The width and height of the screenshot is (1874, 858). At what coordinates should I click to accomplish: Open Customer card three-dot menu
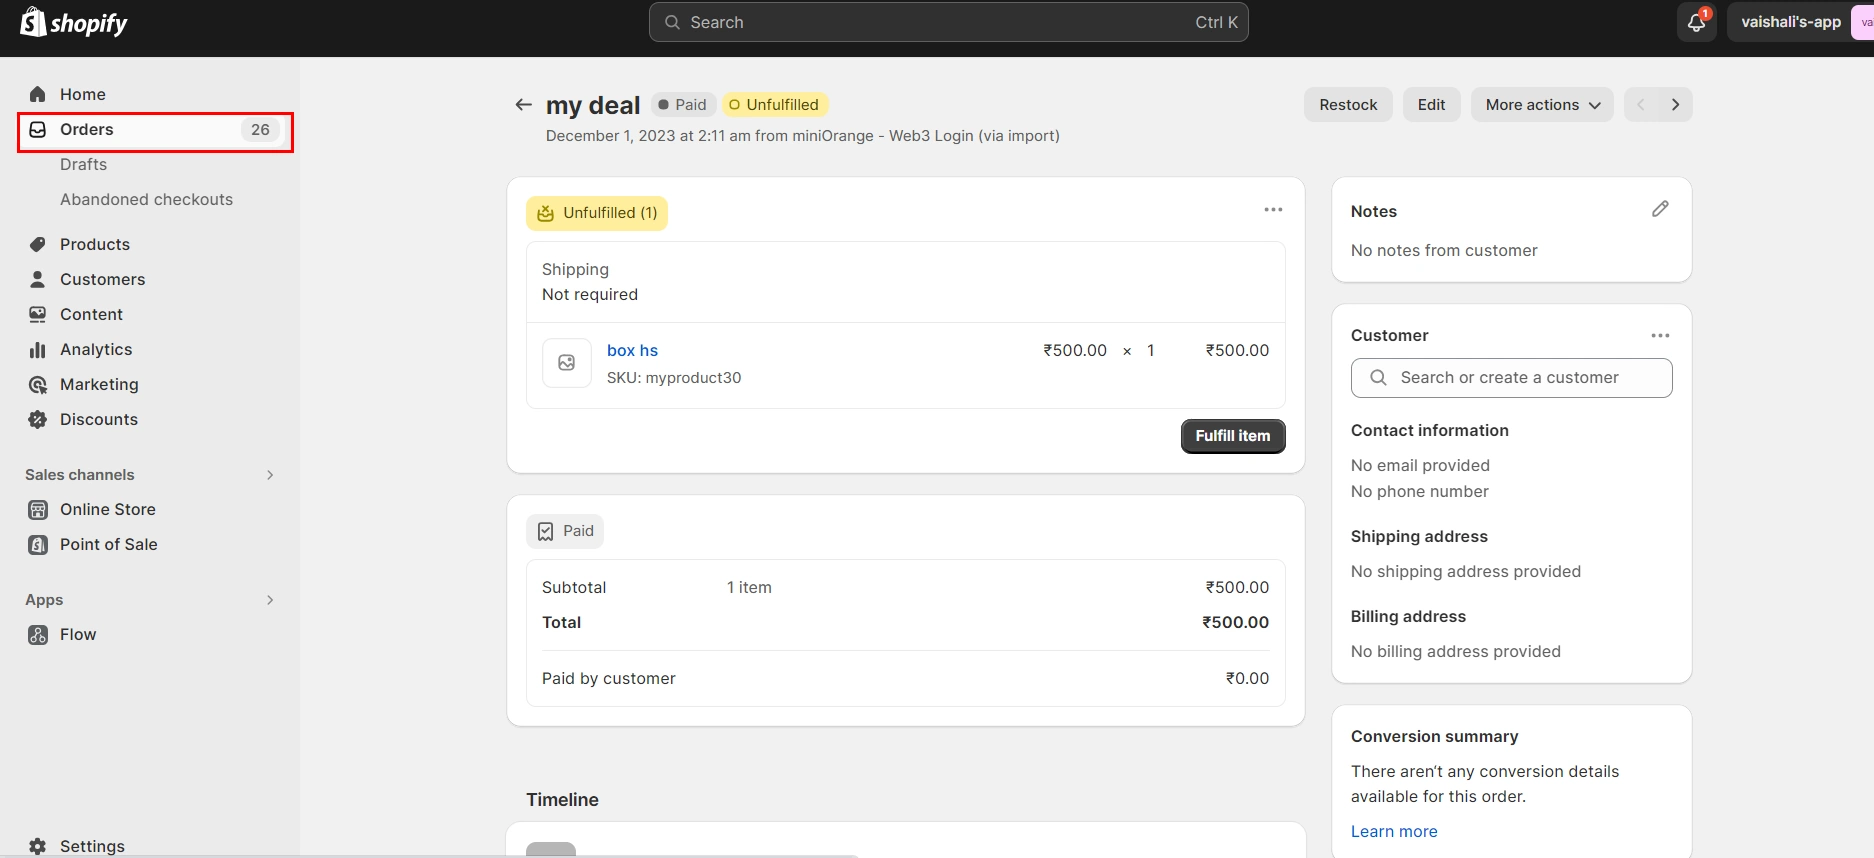click(x=1660, y=336)
